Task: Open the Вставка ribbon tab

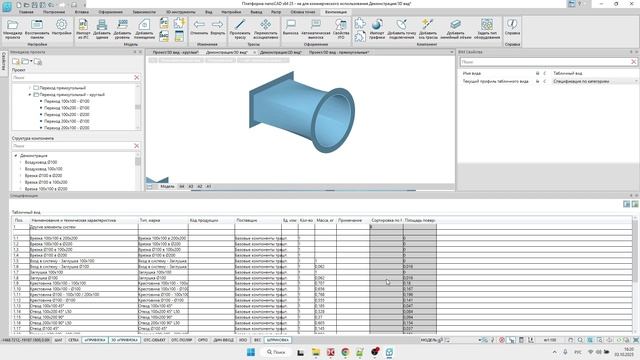Action: coord(82,12)
